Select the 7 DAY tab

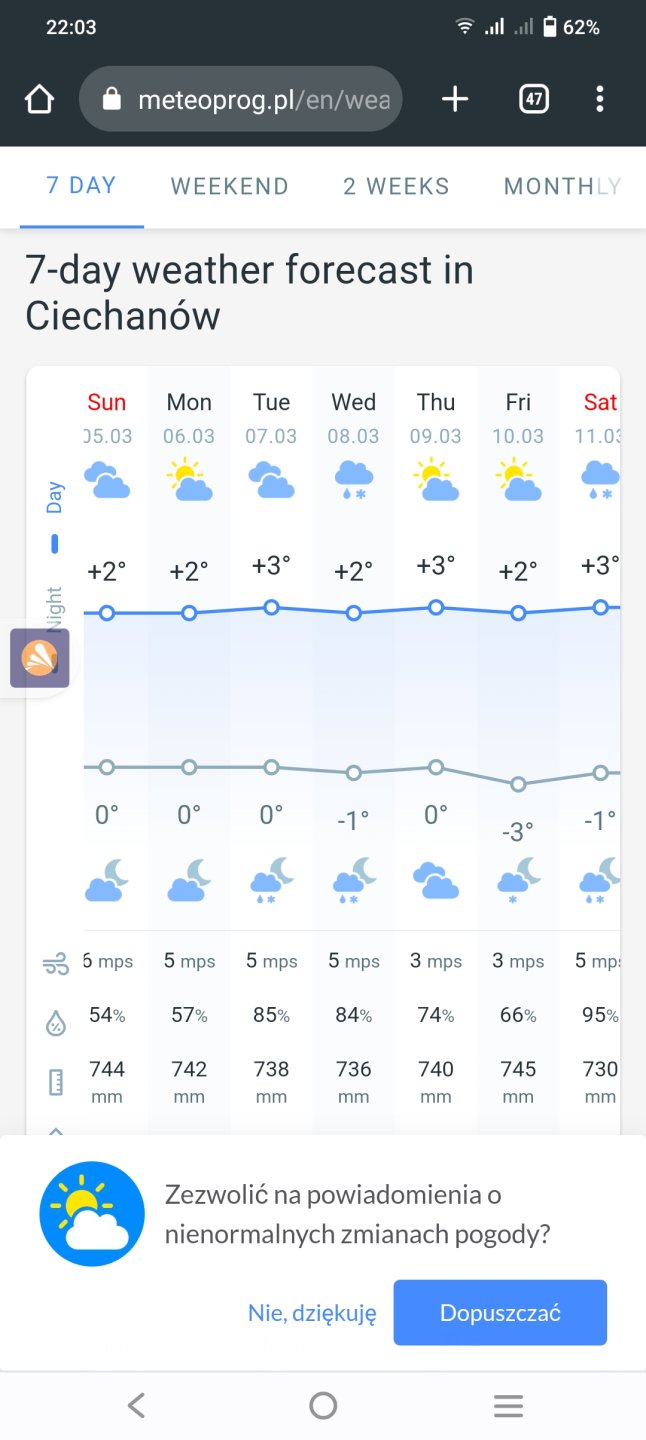click(x=81, y=186)
